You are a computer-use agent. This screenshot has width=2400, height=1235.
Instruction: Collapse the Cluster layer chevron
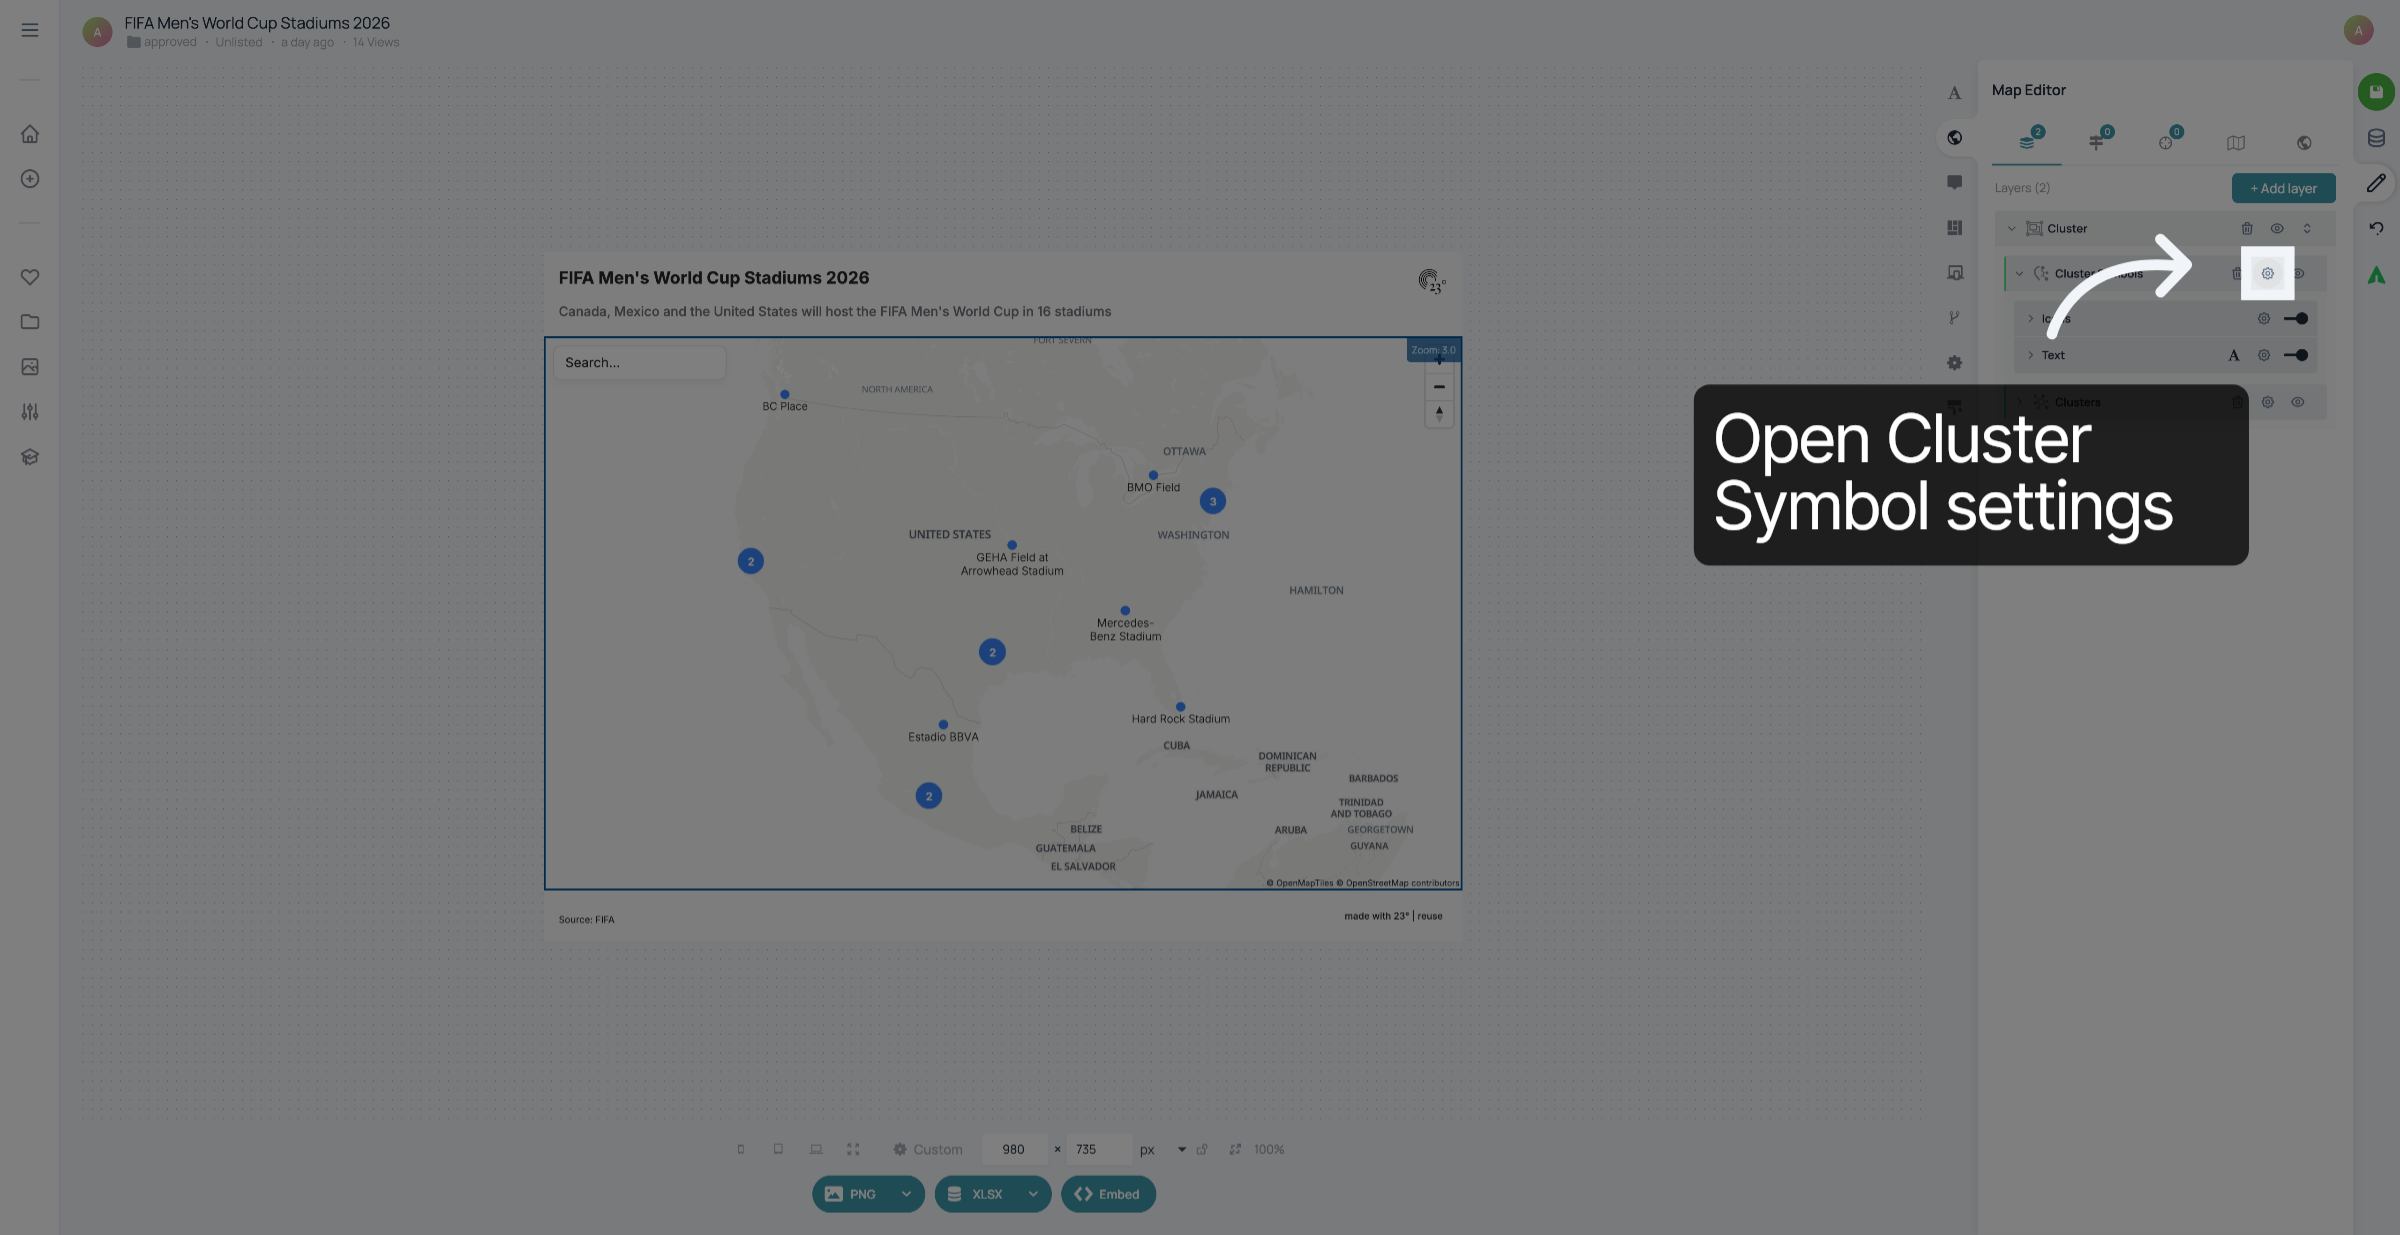coord(2012,229)
